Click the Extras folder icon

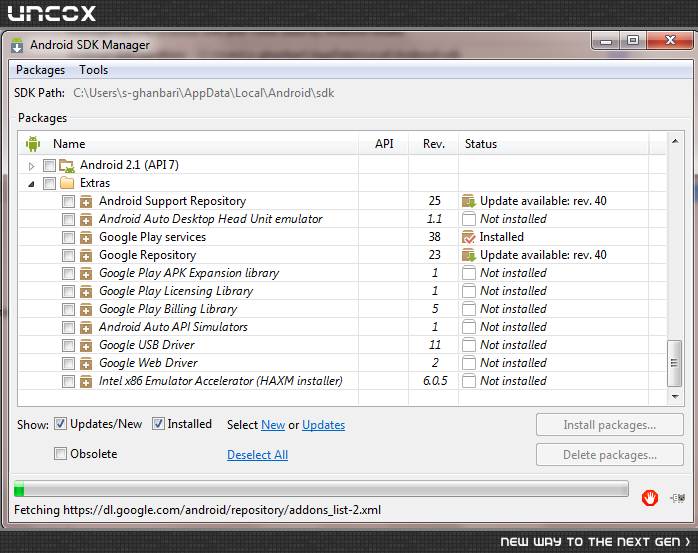point(67,183)
